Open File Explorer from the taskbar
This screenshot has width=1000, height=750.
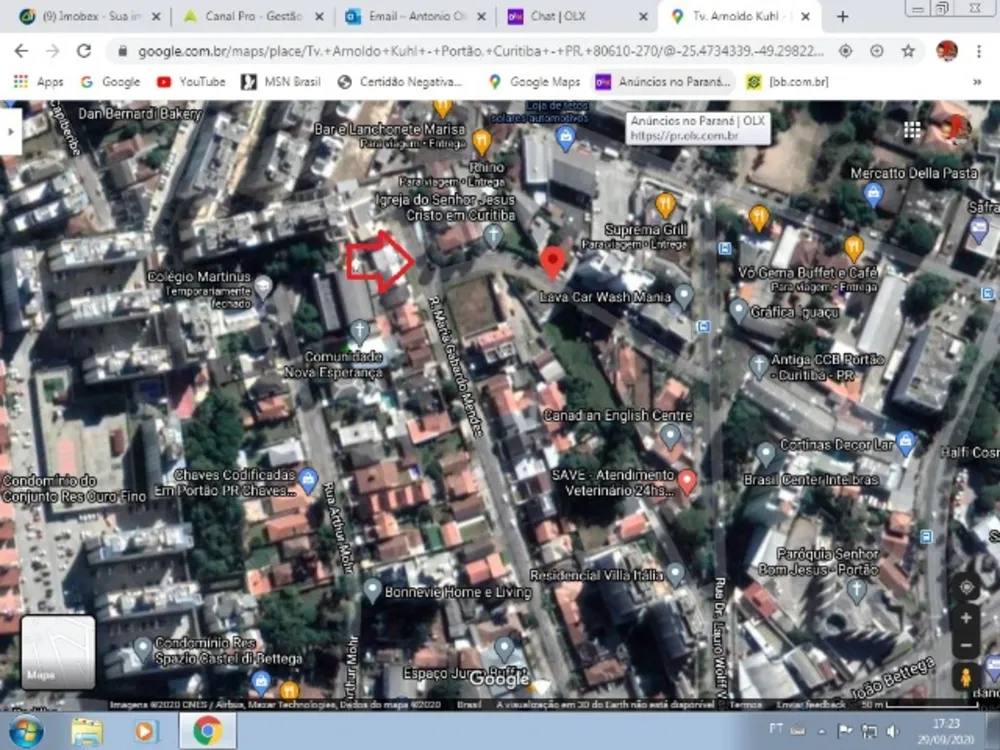[87, 731]
